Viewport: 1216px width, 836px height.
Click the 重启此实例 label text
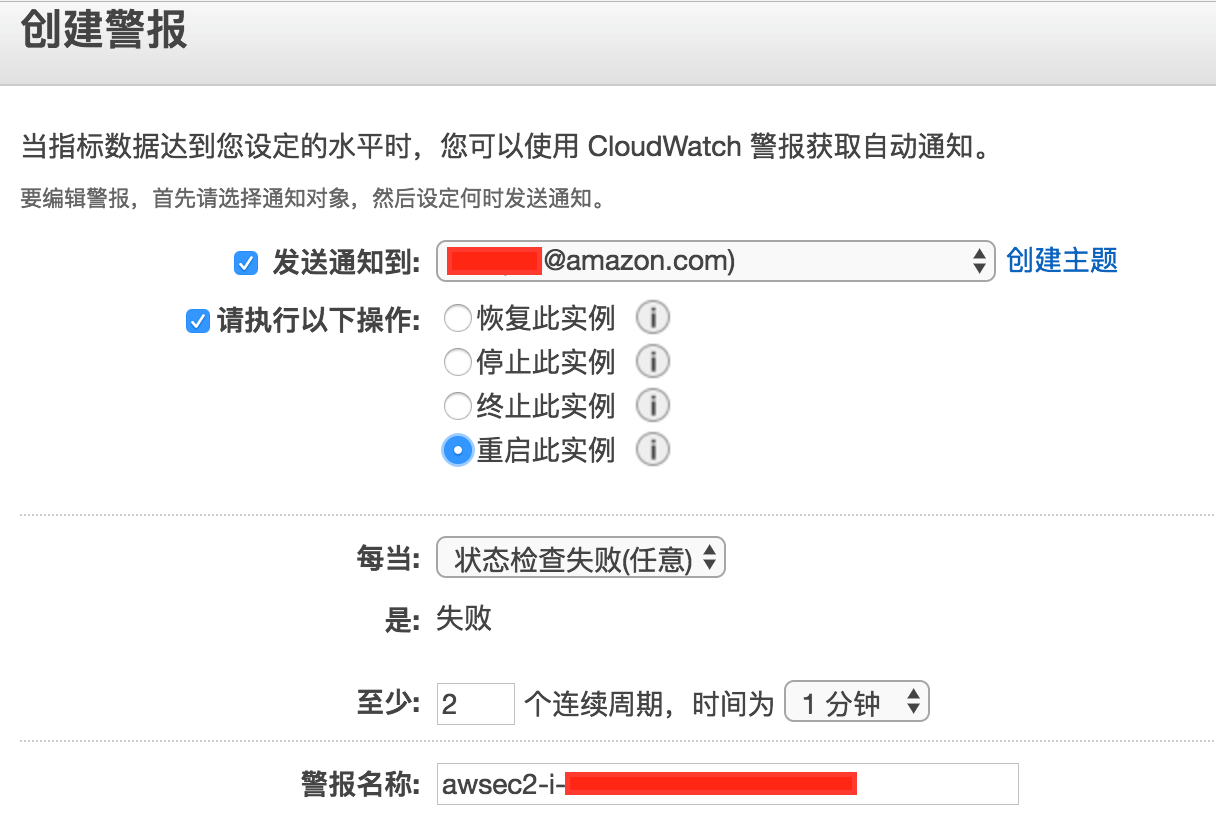point(545,450)
